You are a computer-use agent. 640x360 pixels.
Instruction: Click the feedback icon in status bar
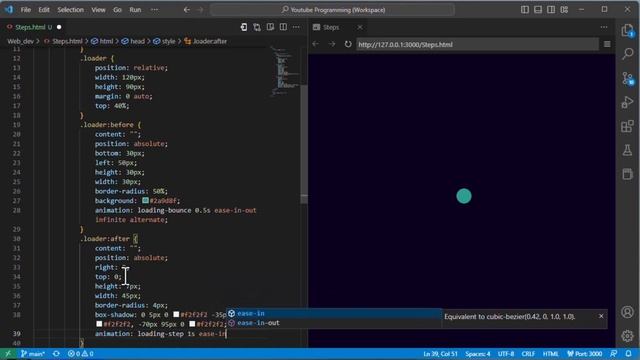click(x=613, y=353)
